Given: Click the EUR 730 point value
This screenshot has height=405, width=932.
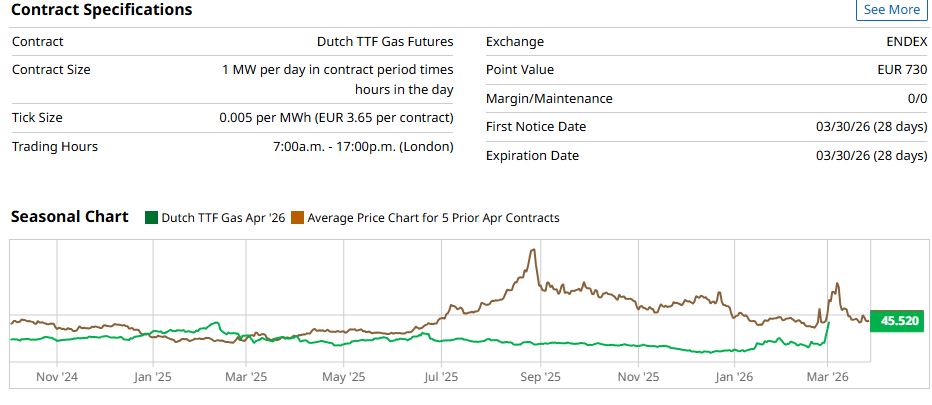Looking at the screenshot, I should point(898,70).
